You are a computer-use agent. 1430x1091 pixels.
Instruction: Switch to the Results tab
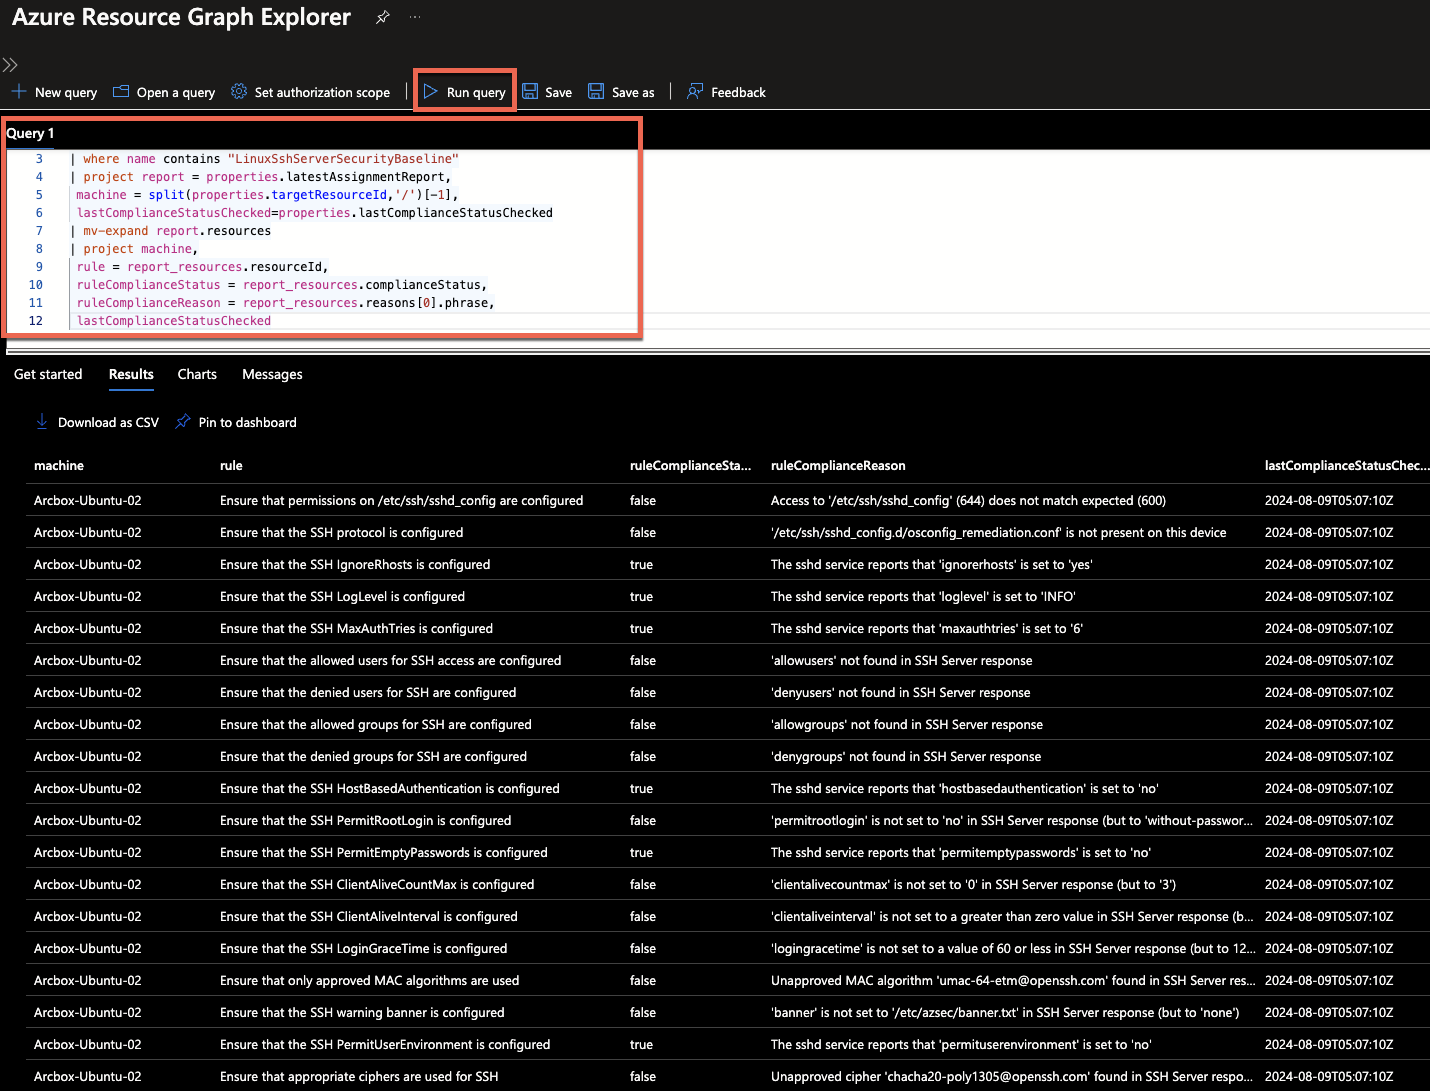(x=131, y=374)
